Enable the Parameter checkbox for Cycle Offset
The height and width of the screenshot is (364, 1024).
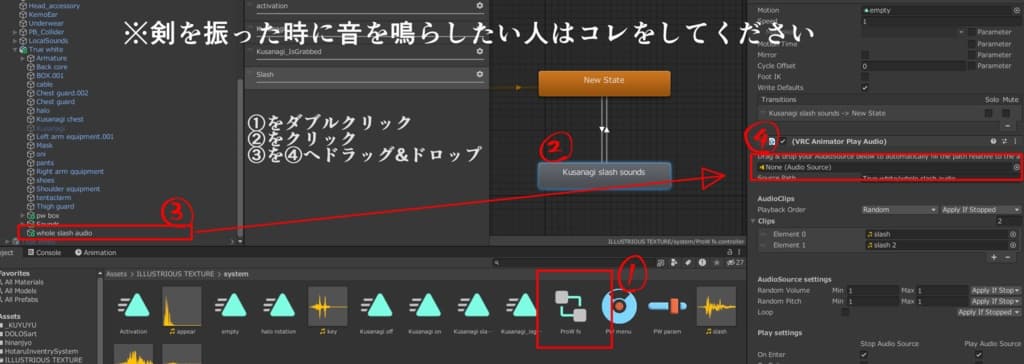972,66
